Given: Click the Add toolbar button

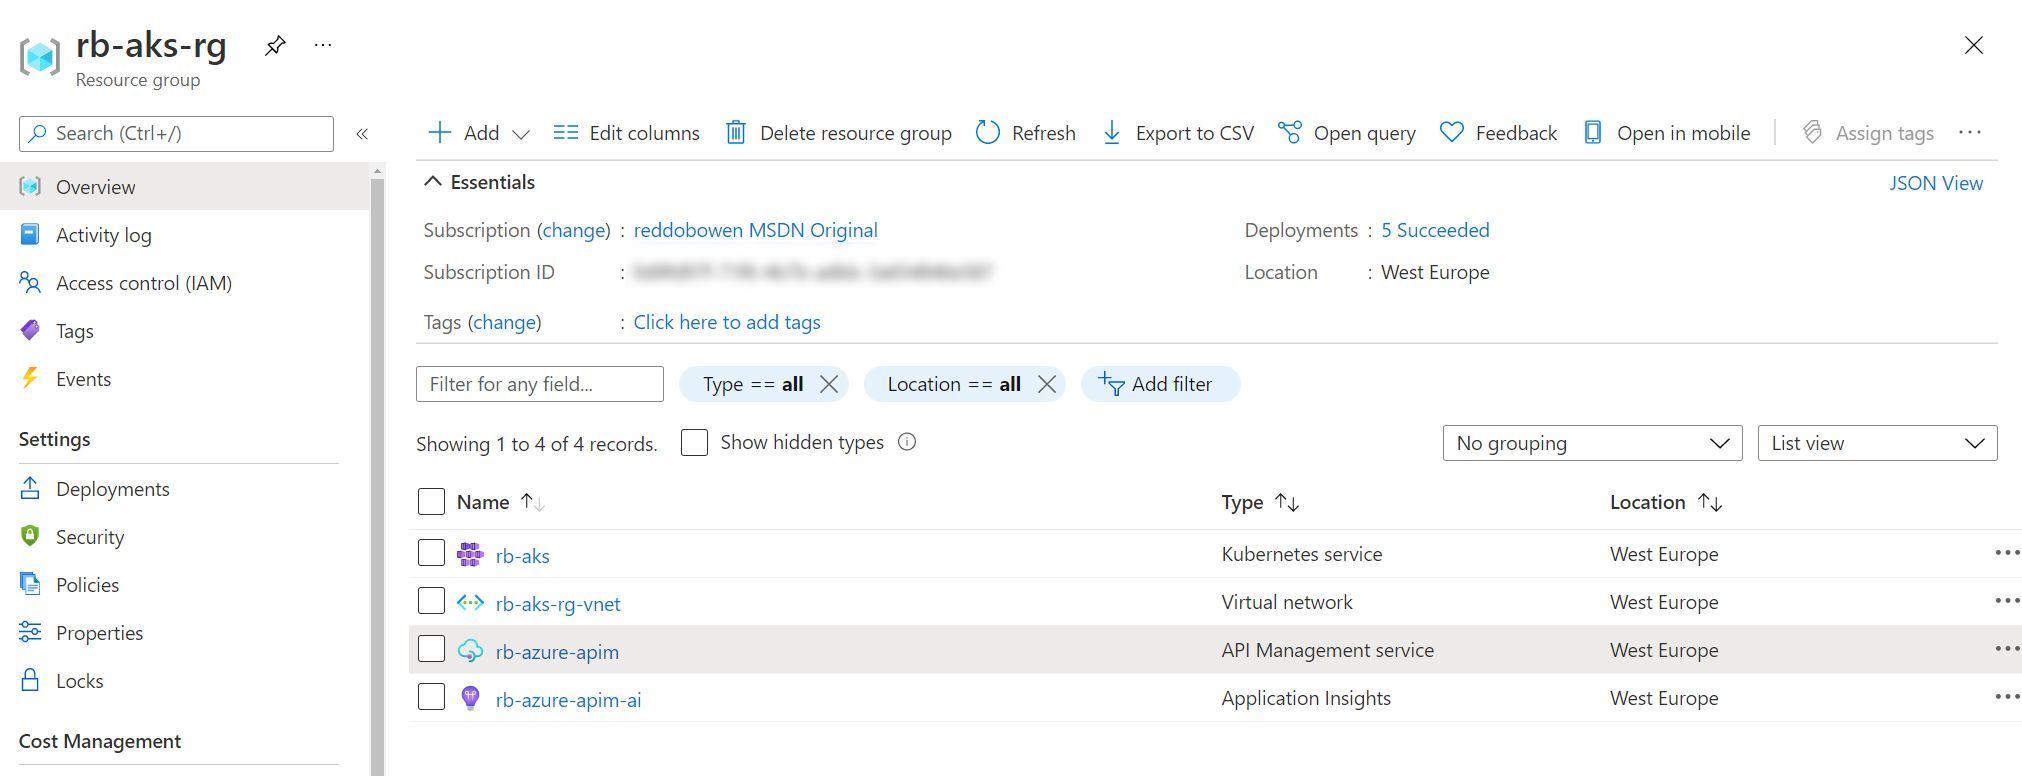Looking at the screenshot, I should pyautogui.click(x=463, y=133).
